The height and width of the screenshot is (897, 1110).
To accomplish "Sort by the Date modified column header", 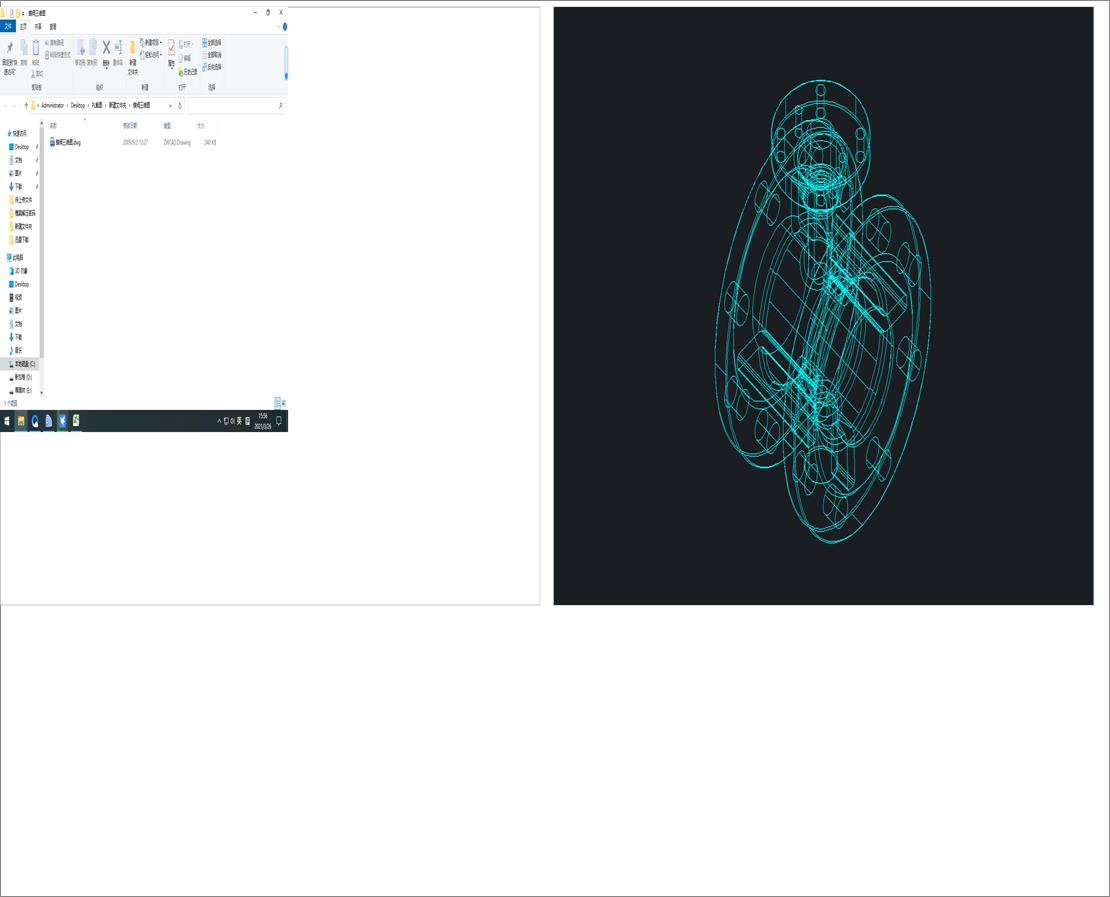I will pyautogui.click(x=130, y=126).
